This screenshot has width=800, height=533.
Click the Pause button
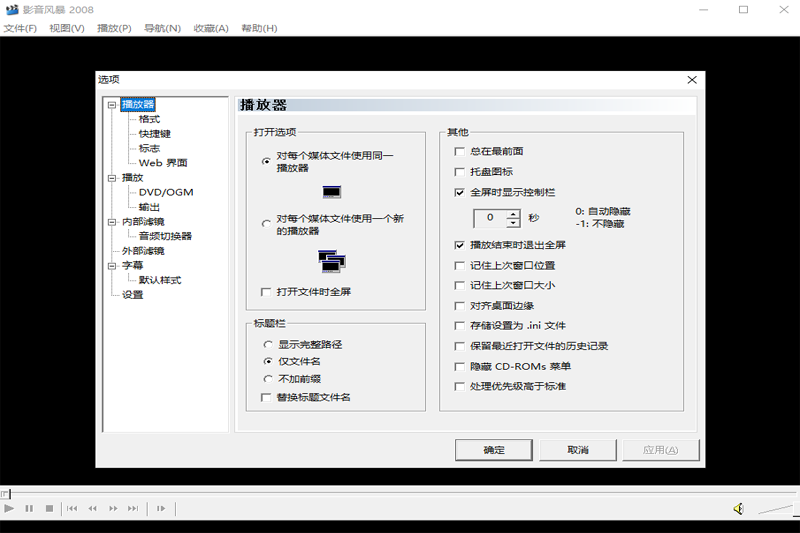(x=29, y=509)
